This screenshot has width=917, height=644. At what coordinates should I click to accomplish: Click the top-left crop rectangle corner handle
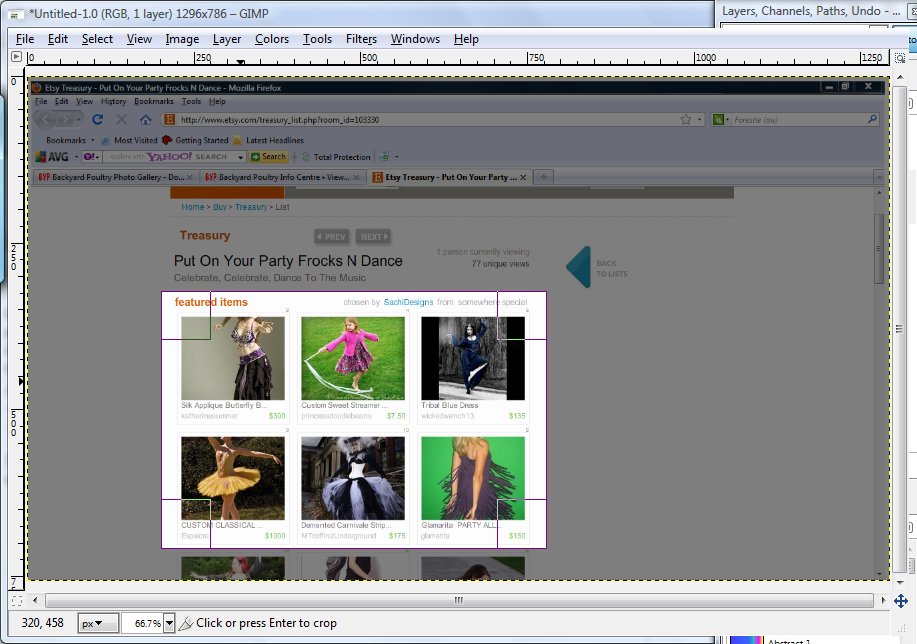click(x=186, y=315)
